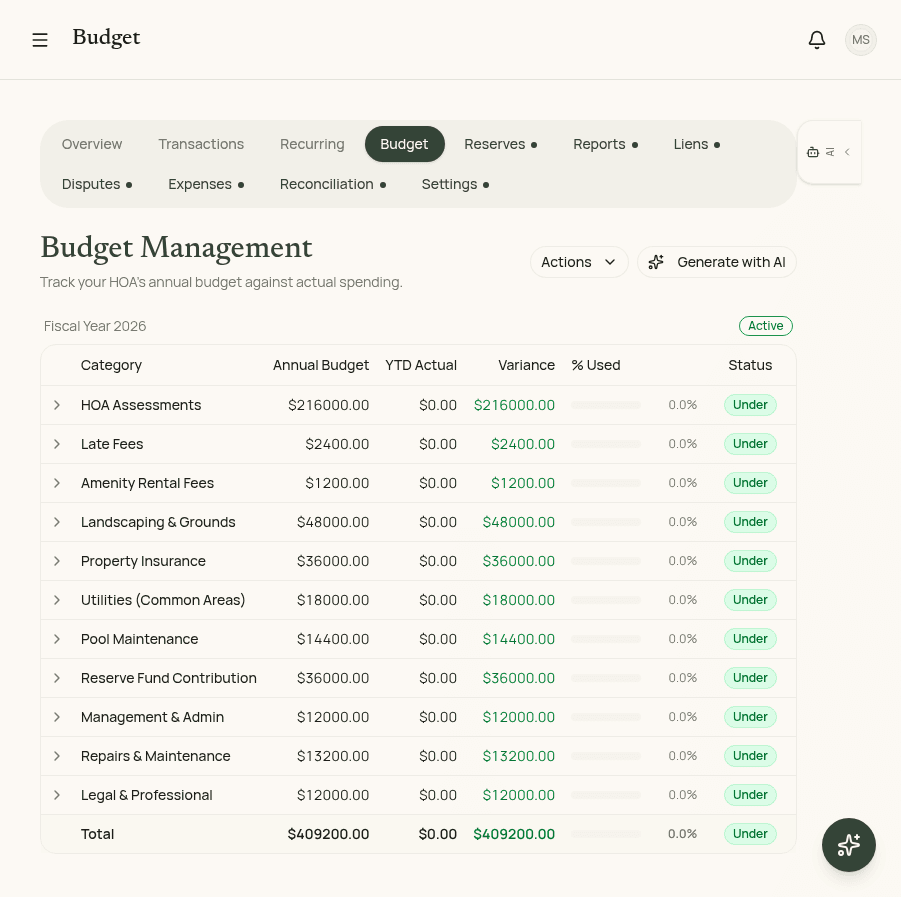Expand the Pool Maintenance row
901x897 pixels.
(x=57, y=639)
